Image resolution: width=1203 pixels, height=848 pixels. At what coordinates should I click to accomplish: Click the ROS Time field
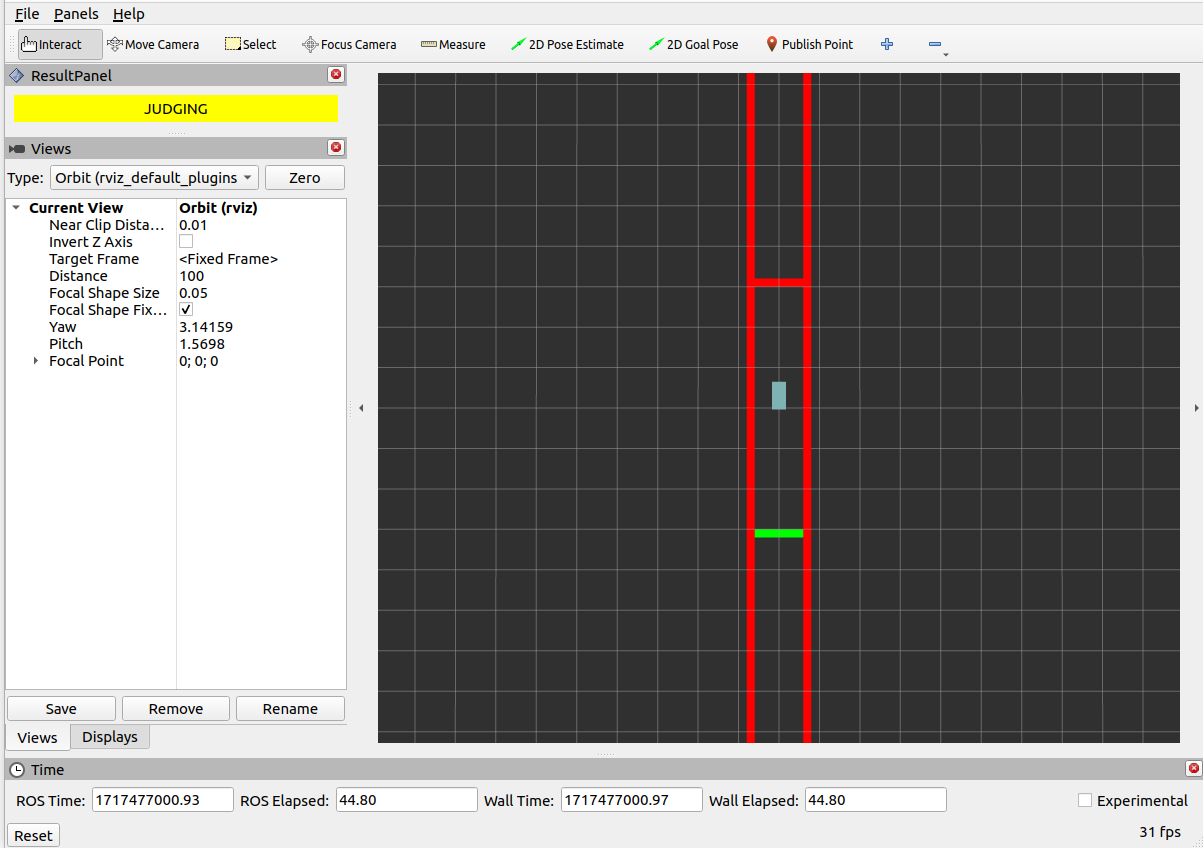tap(162, 800)
